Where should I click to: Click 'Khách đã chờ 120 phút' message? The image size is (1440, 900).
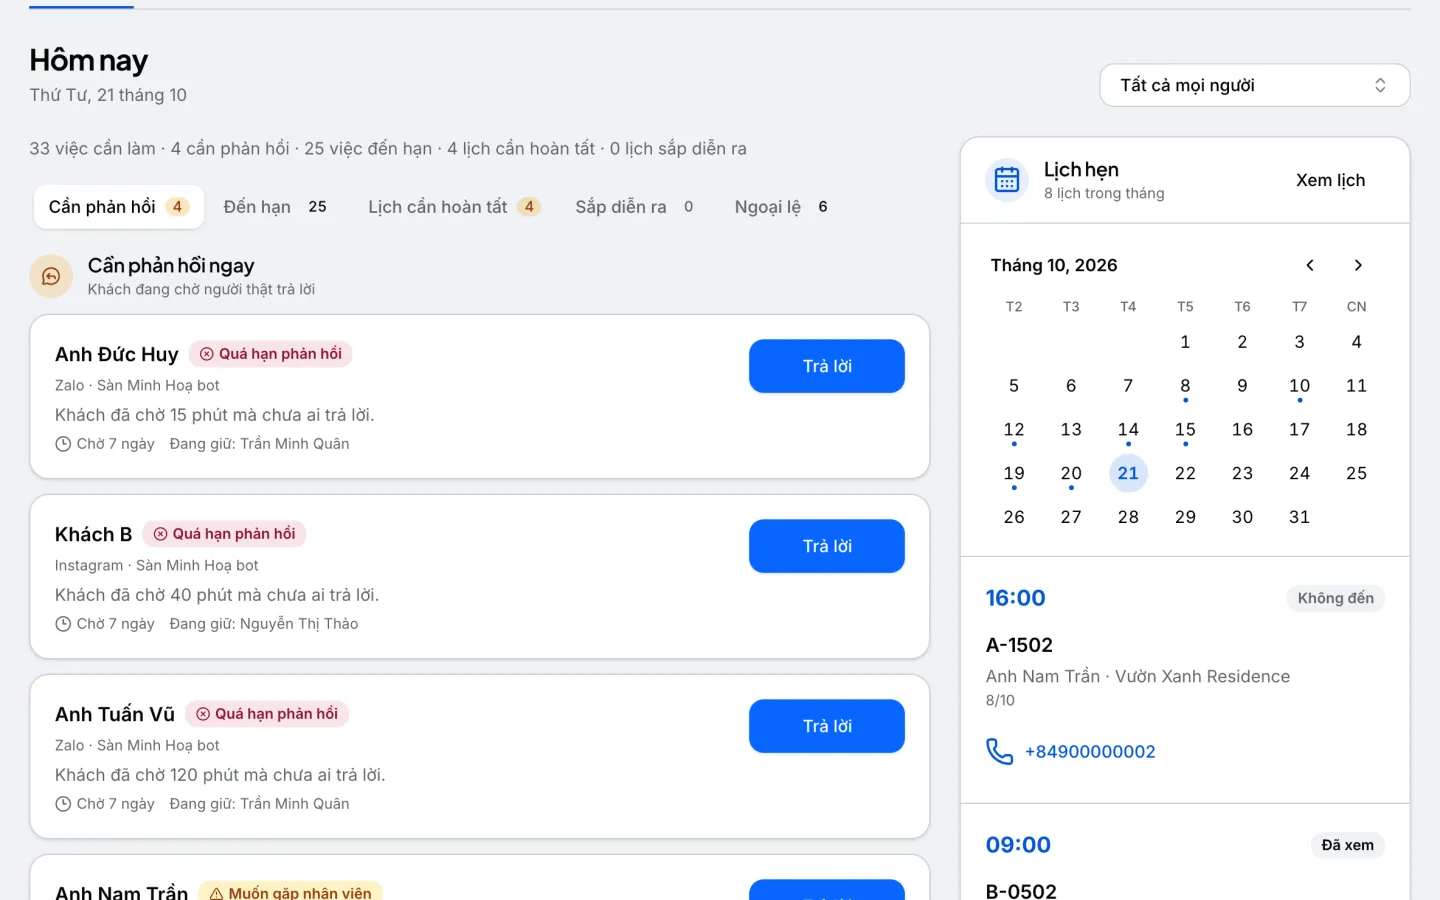(x=220, y=775)
